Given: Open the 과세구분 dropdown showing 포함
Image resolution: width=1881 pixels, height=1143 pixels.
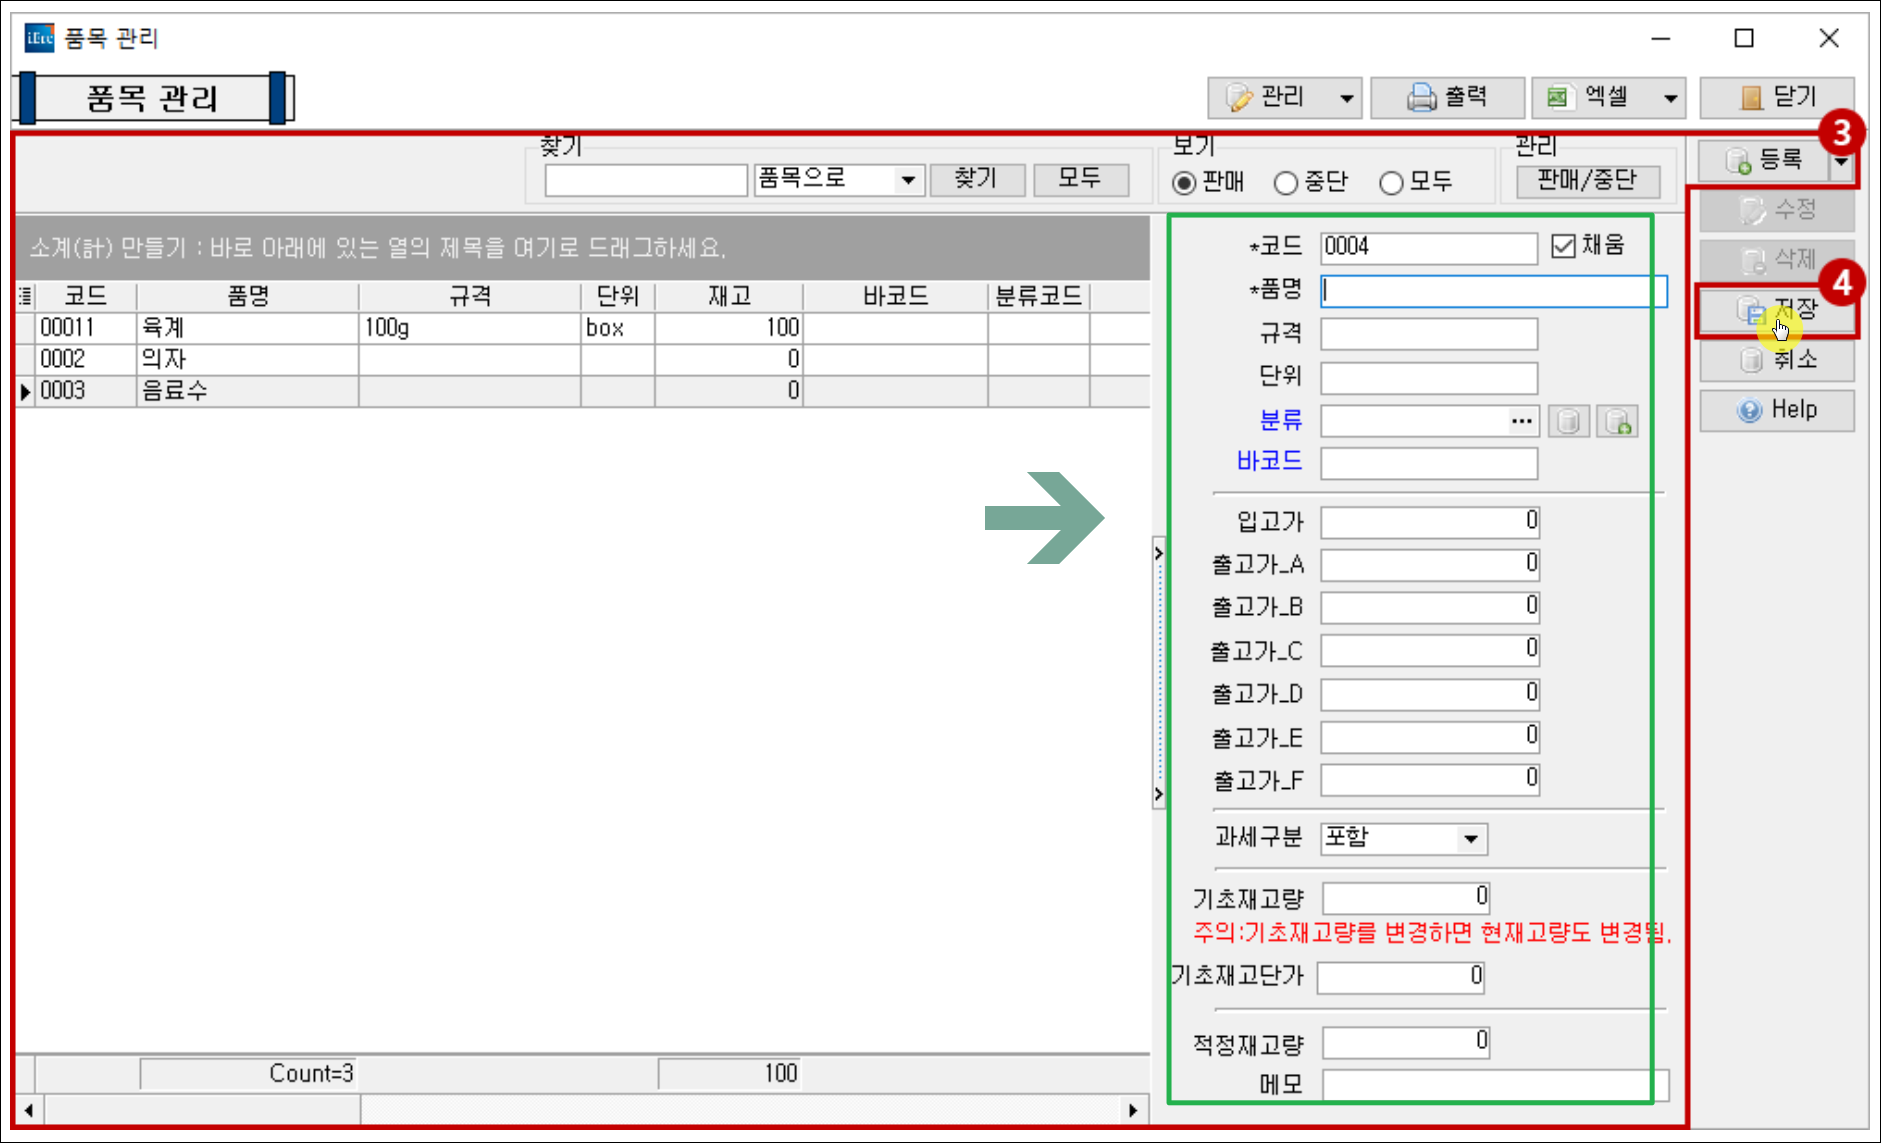Looking at the screenshot, I should point(1470,839).
